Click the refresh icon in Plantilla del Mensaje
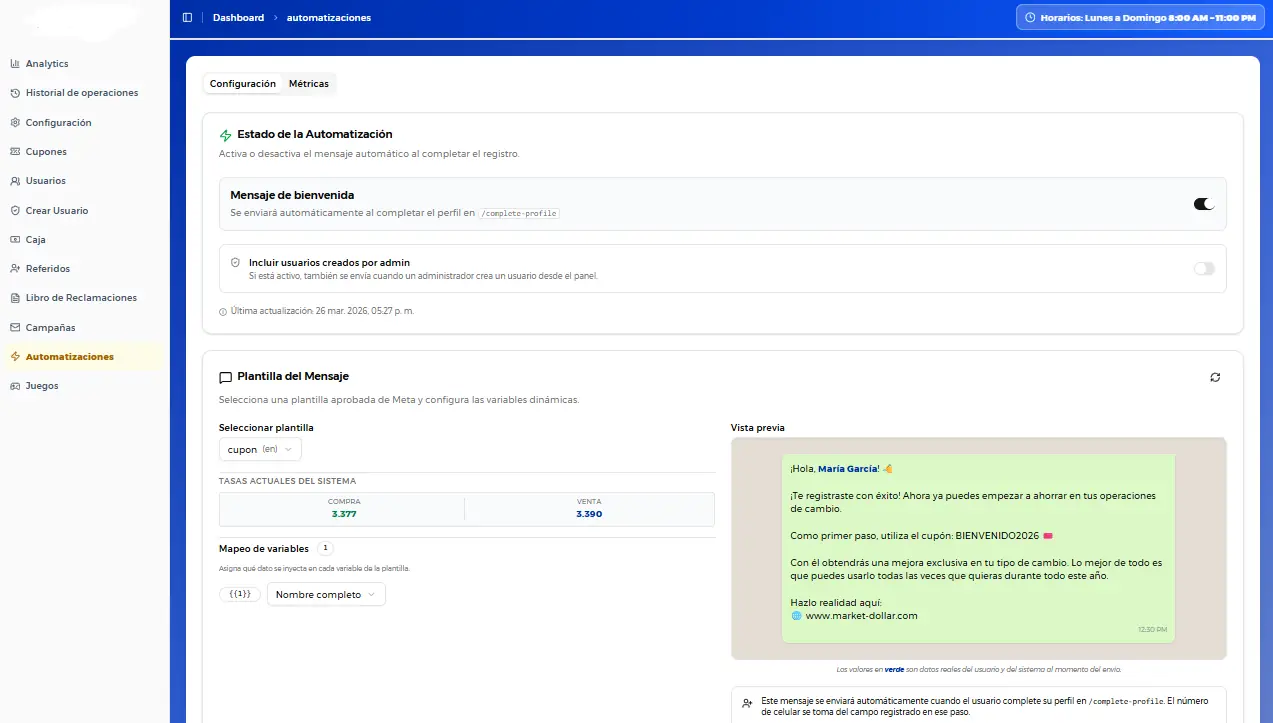Image resolution: width=1273 pixels, height=723 pixels. click(1215, 377)
